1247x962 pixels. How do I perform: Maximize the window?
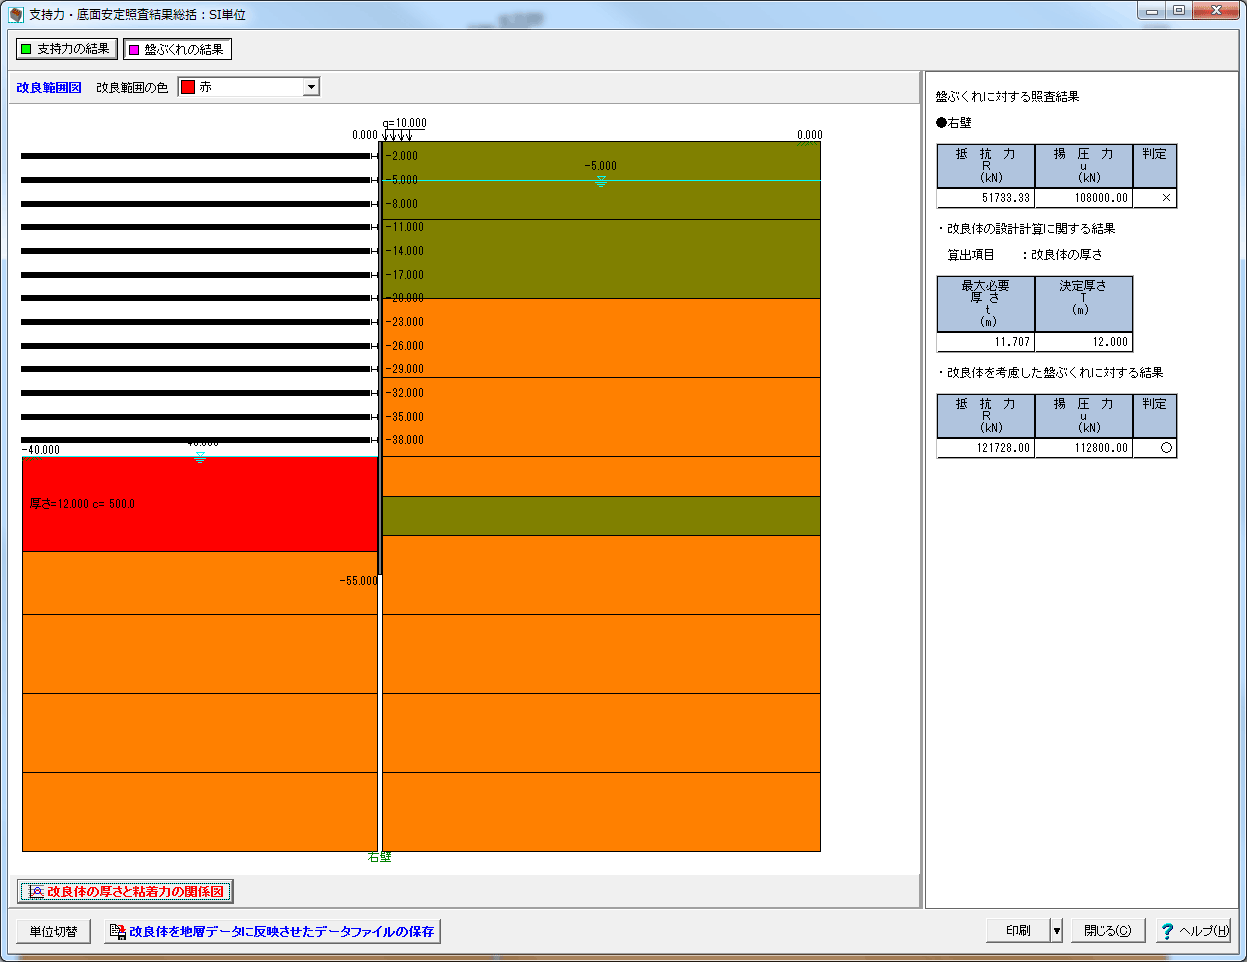pyautogui.click(x=1179, y=11)
